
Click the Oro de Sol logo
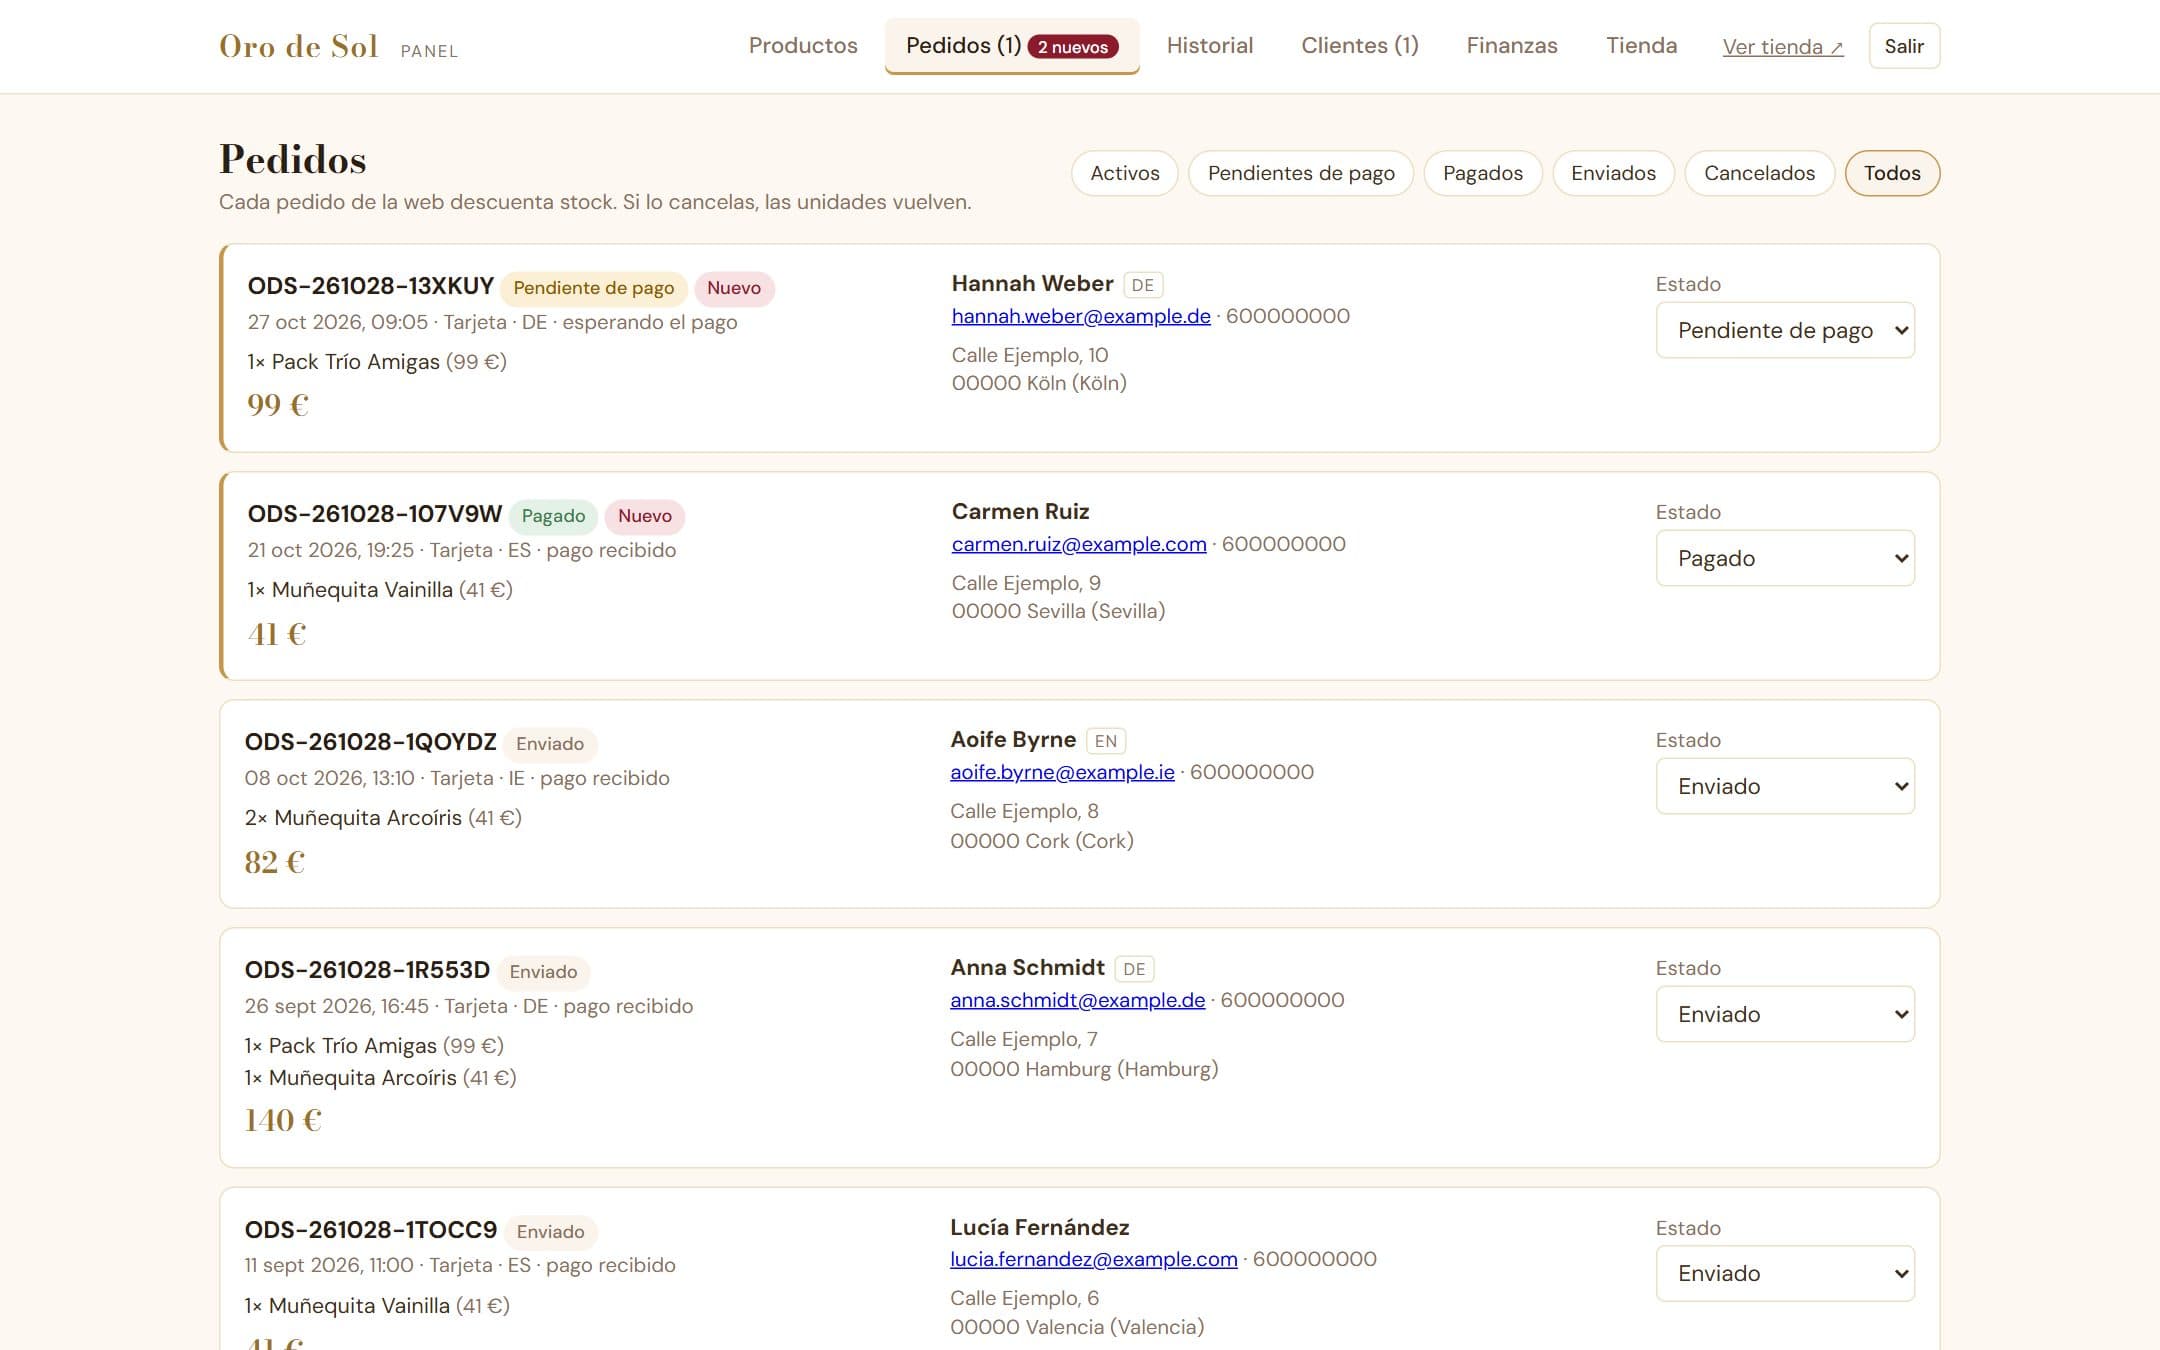(x=298, y=46)
